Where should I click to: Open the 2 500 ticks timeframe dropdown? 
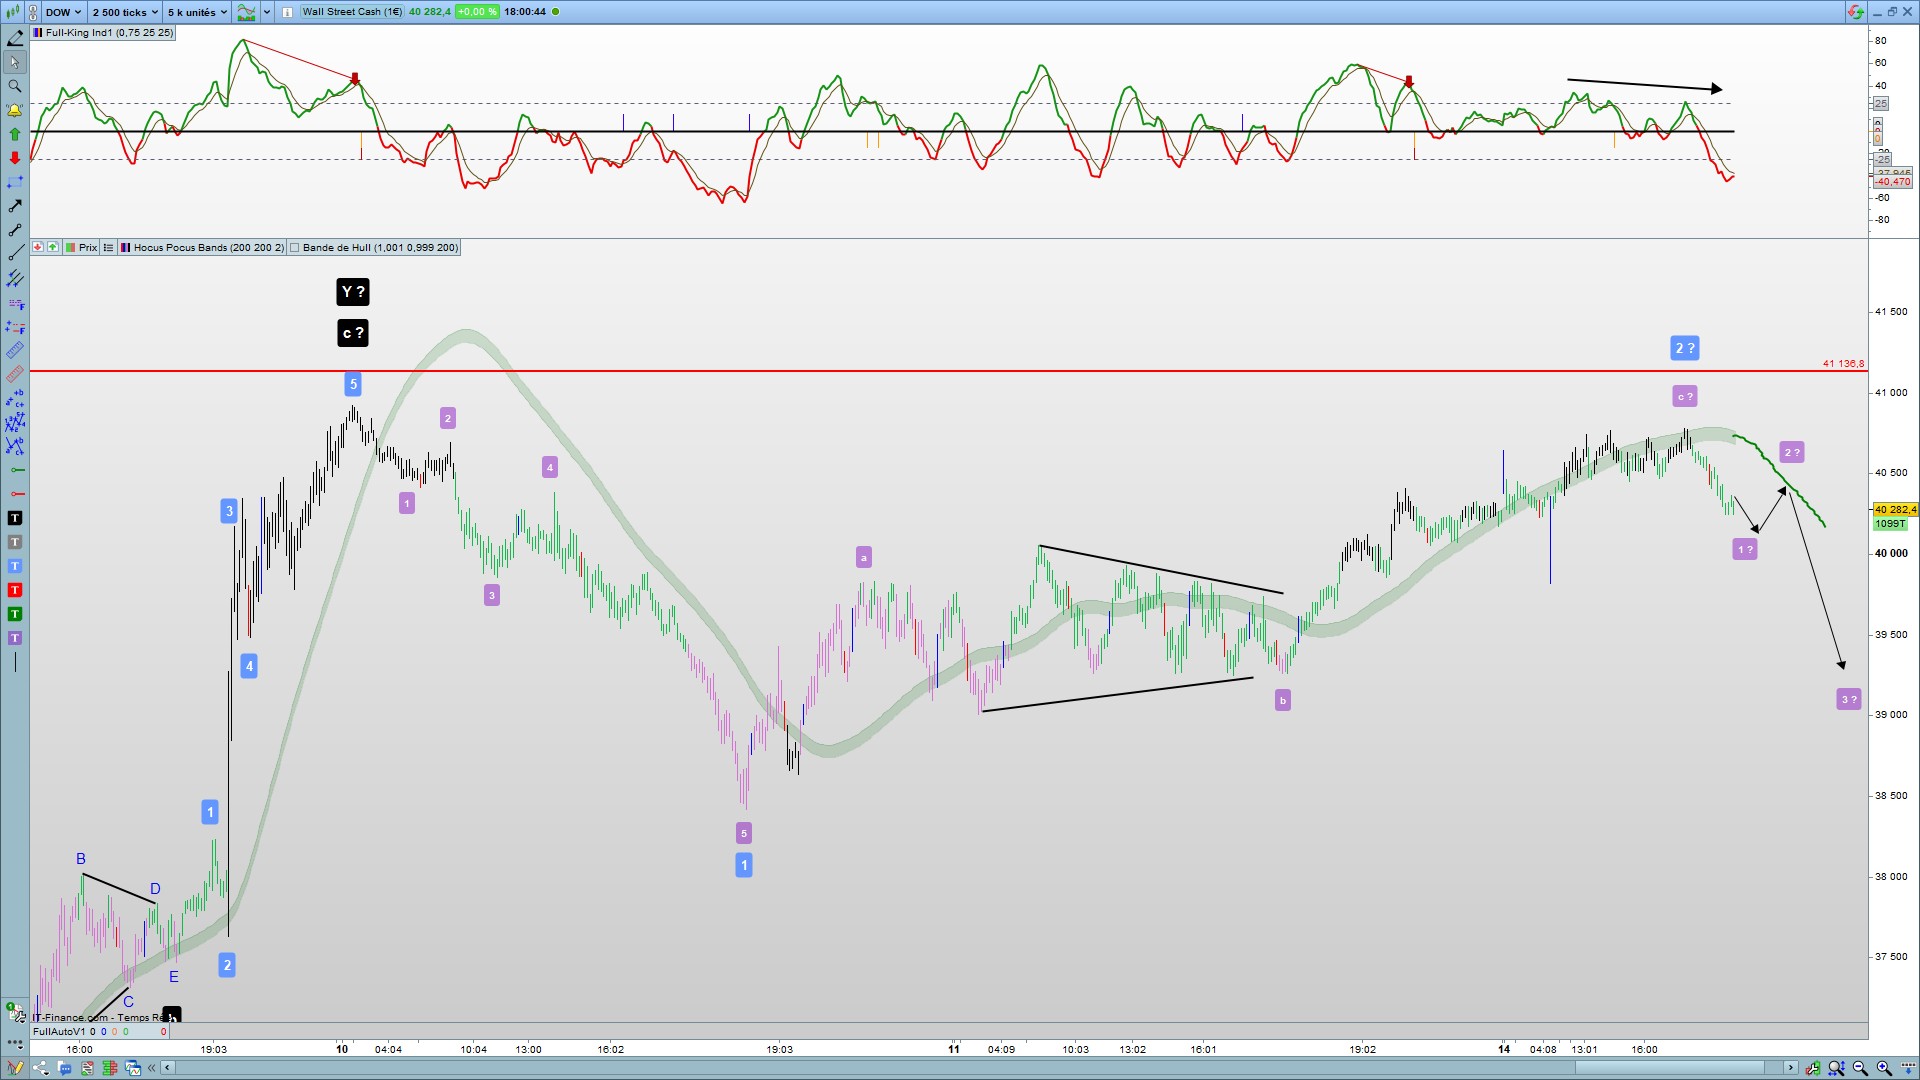point(125,12)
